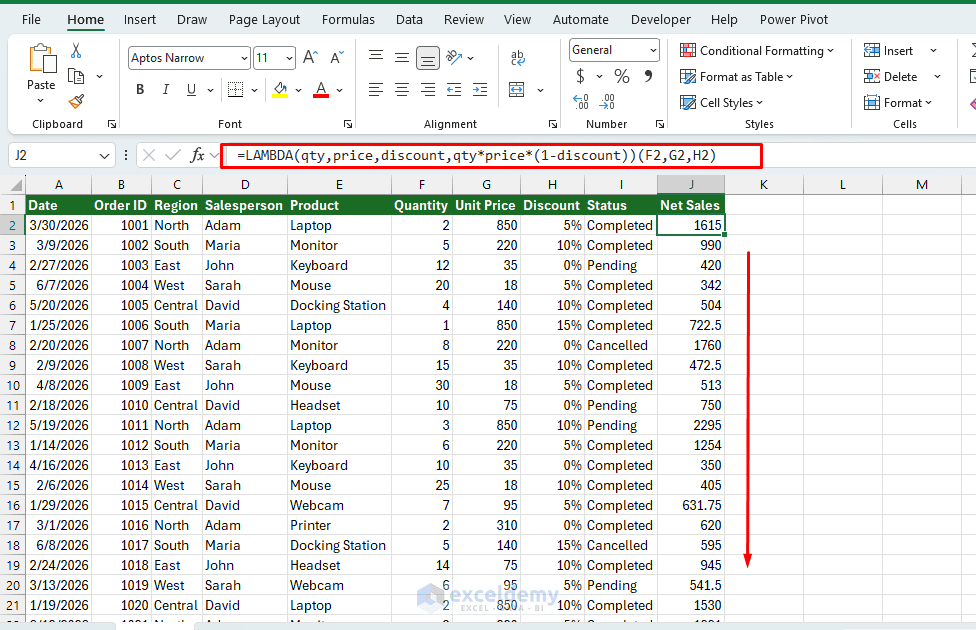Screen dimensions: 976x630
Task: Open font color dropdown arrow
Action: click(339, 90)
